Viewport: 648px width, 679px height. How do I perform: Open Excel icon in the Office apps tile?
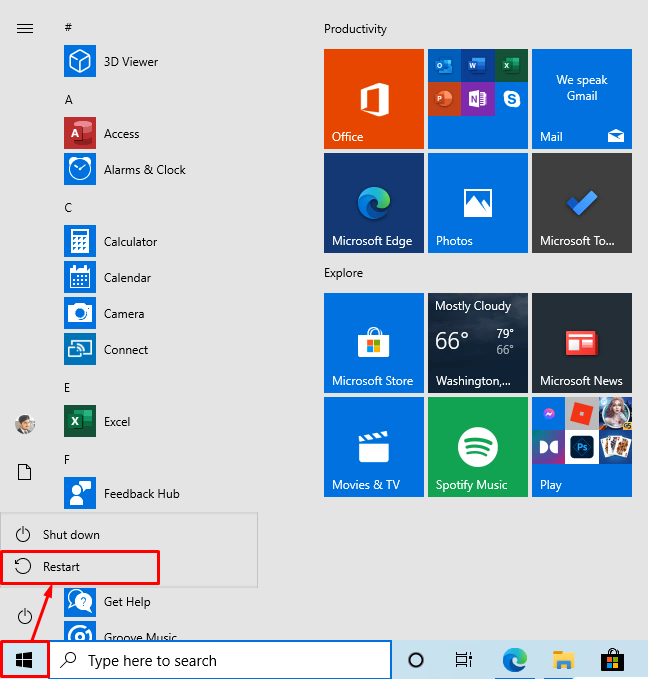[512, 65]
